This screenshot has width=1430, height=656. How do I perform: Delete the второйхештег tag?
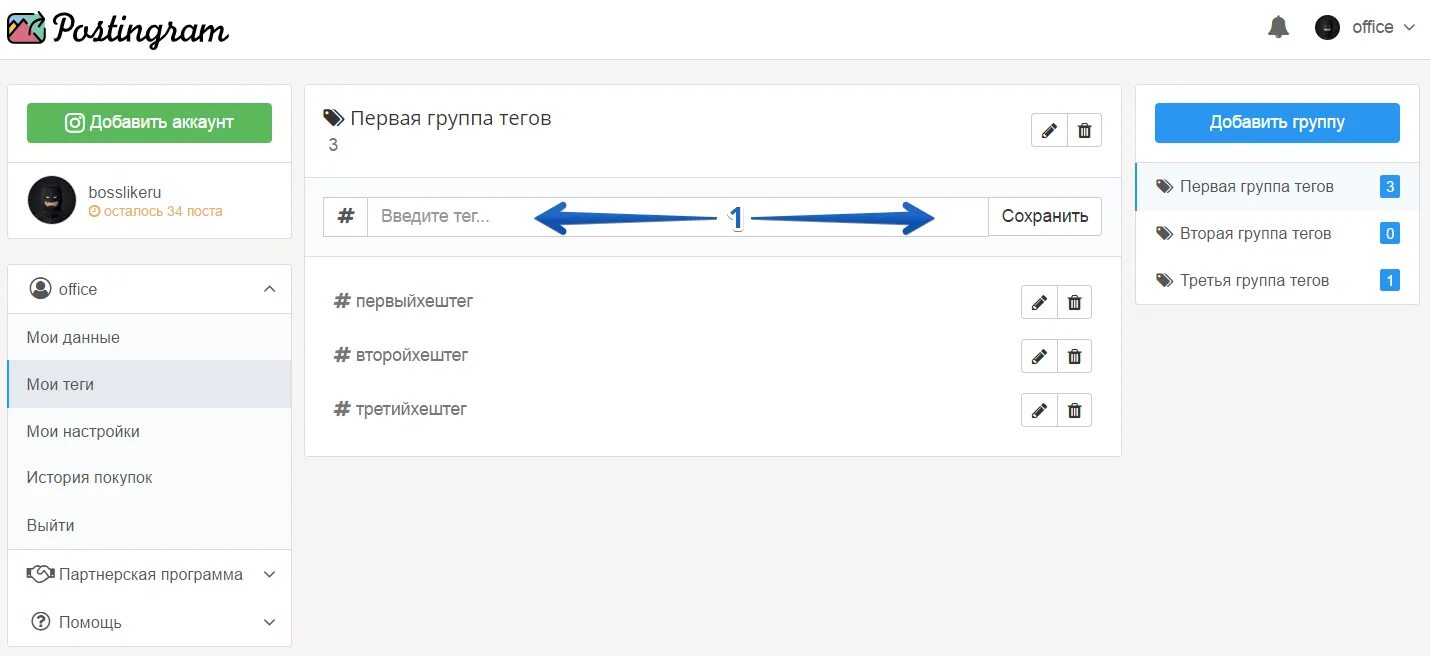click(1074, 356)
